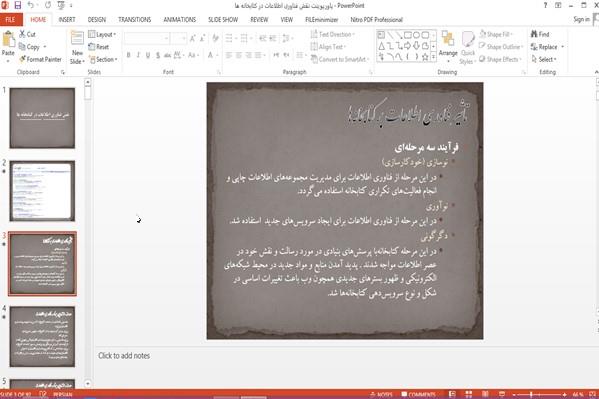Viewport: 599px width, 399px height.
Task: Toggle Italic formatting
Action: click(x=138, y=55)
